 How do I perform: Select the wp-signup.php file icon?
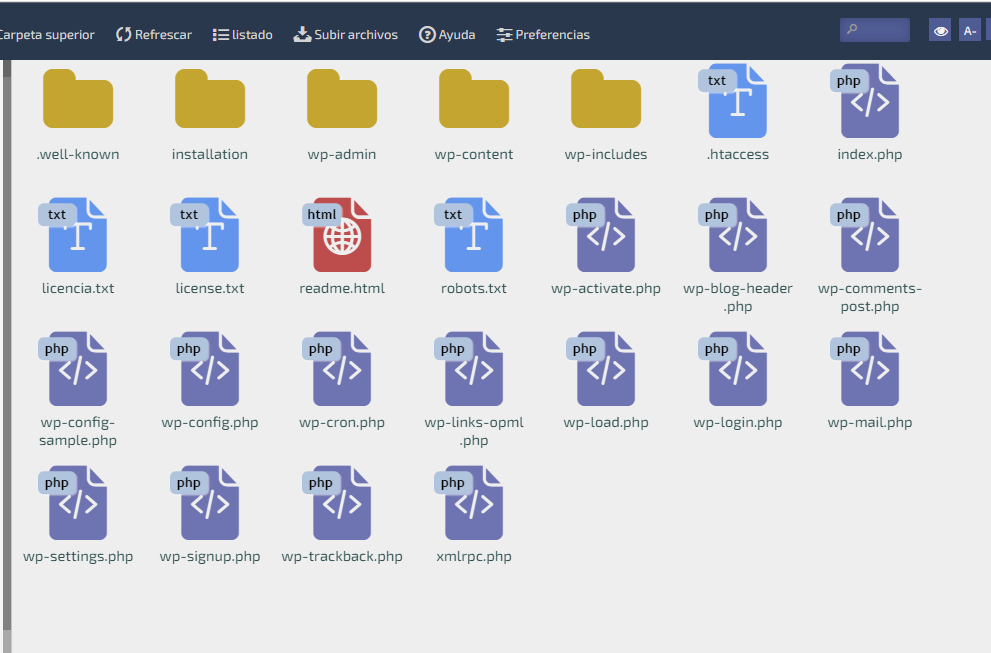click(205, 503)
